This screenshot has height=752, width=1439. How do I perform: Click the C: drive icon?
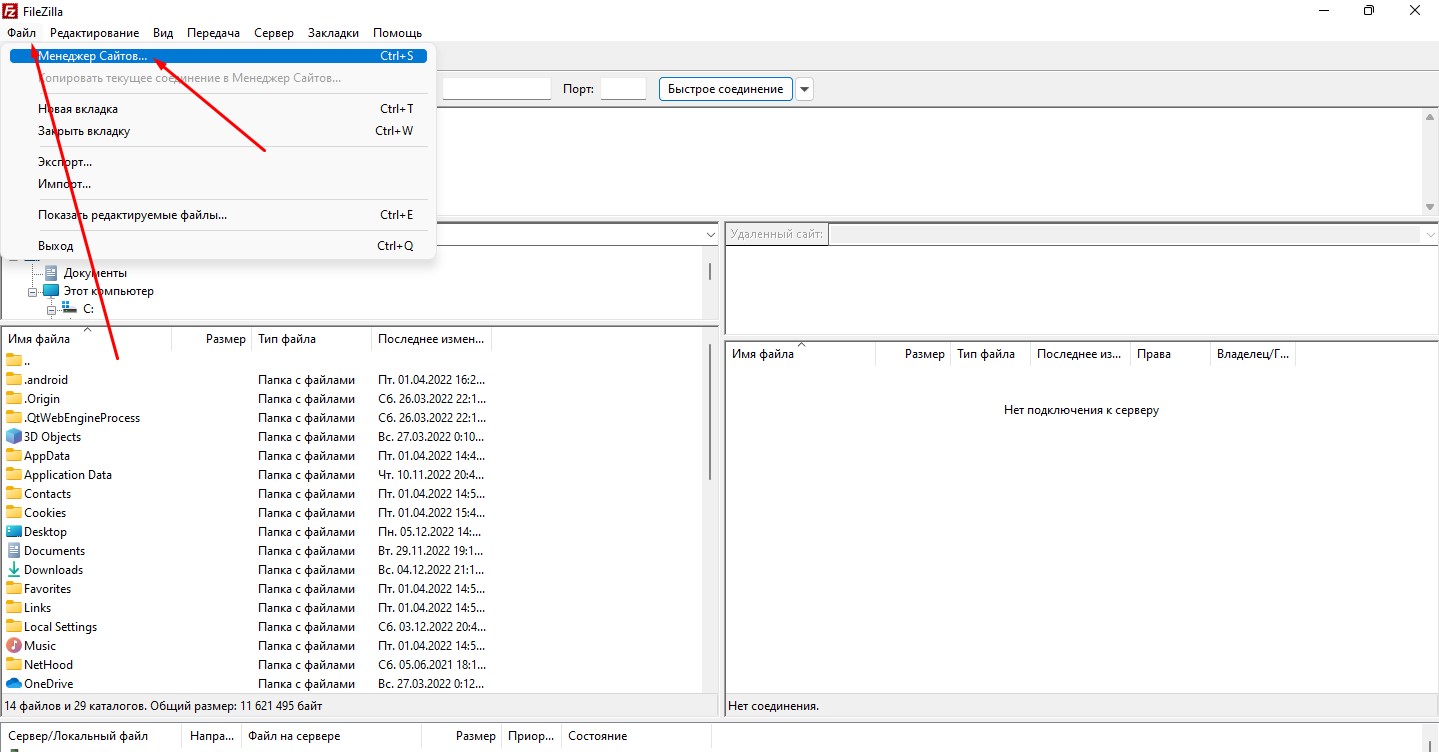tap(70, 309)
